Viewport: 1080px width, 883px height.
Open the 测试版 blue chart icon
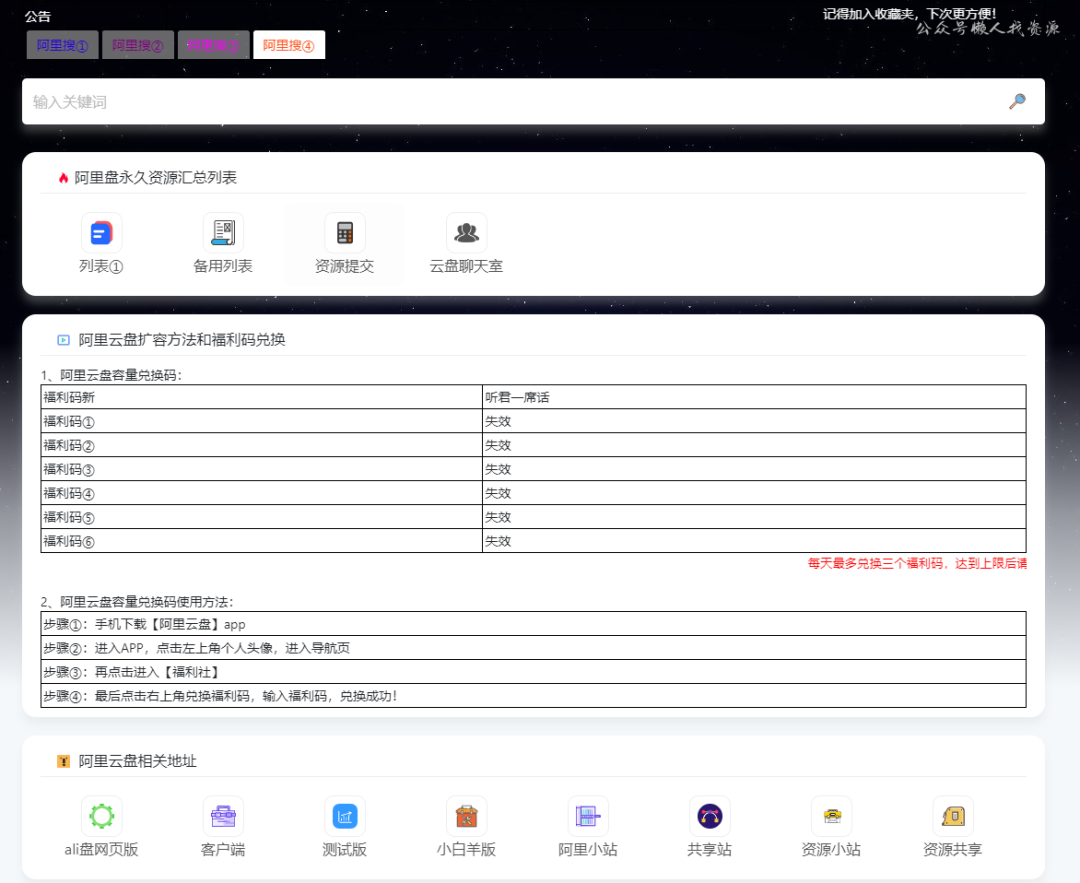[344, 816]
